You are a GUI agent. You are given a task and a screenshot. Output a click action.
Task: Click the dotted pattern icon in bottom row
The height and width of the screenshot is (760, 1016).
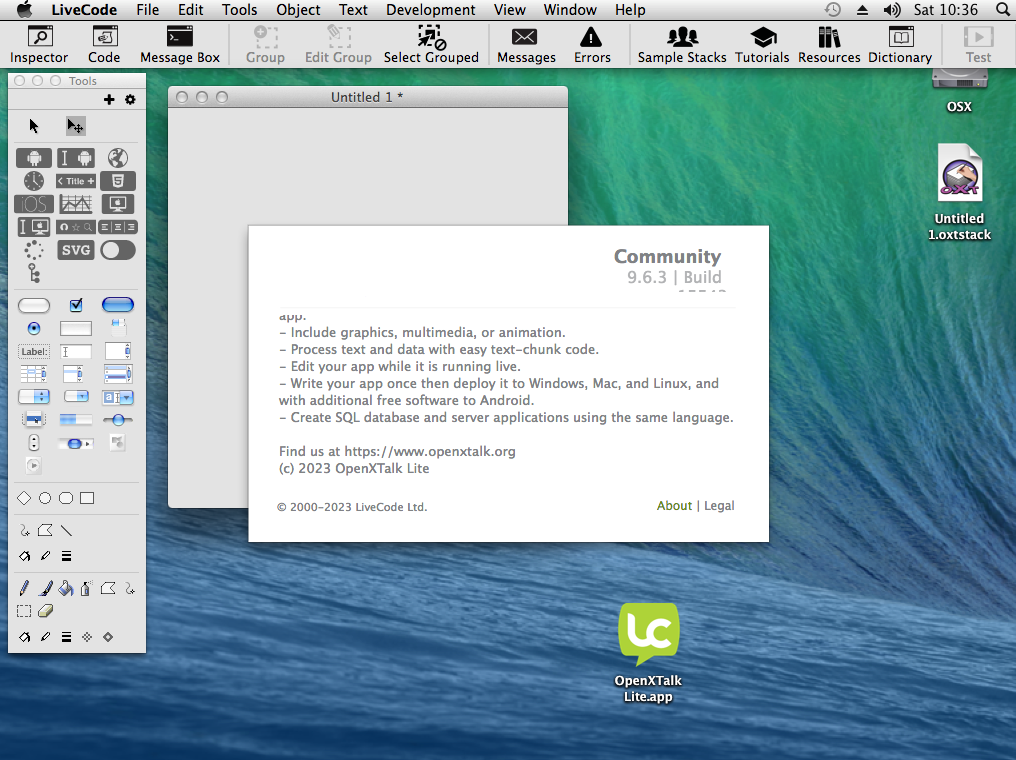[87, 637]
